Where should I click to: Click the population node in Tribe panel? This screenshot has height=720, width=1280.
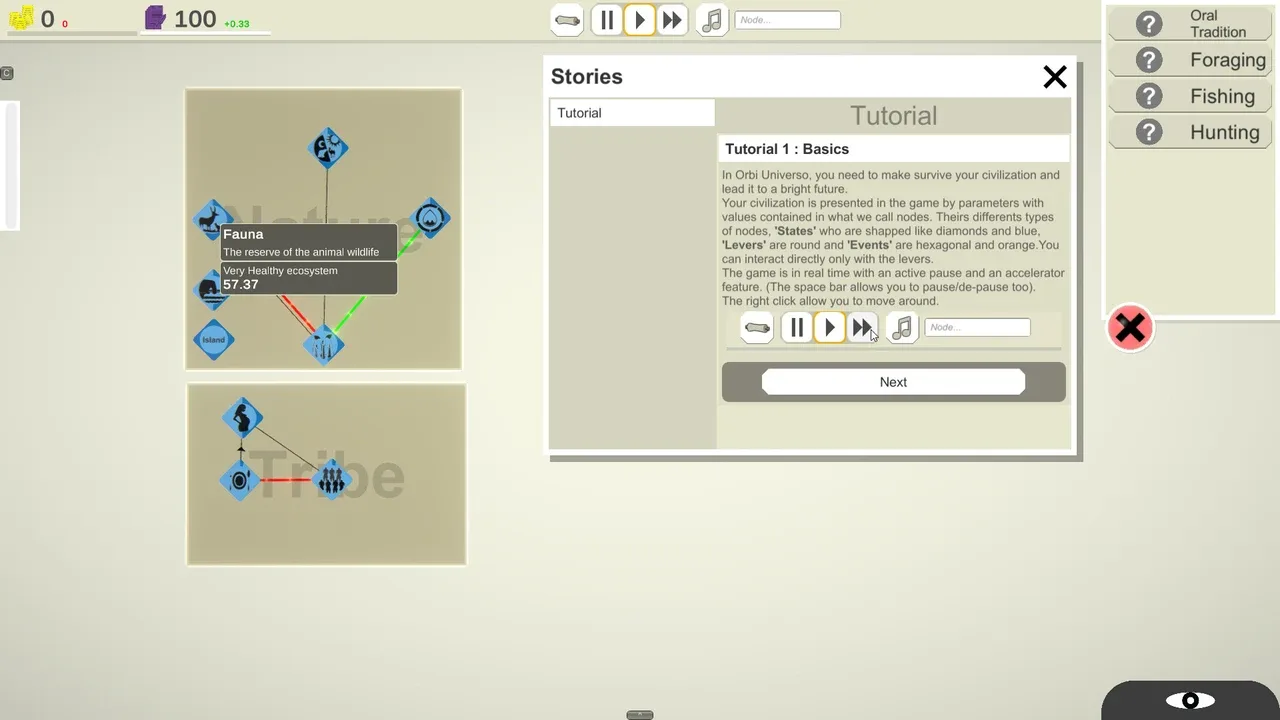click(331, 480)
